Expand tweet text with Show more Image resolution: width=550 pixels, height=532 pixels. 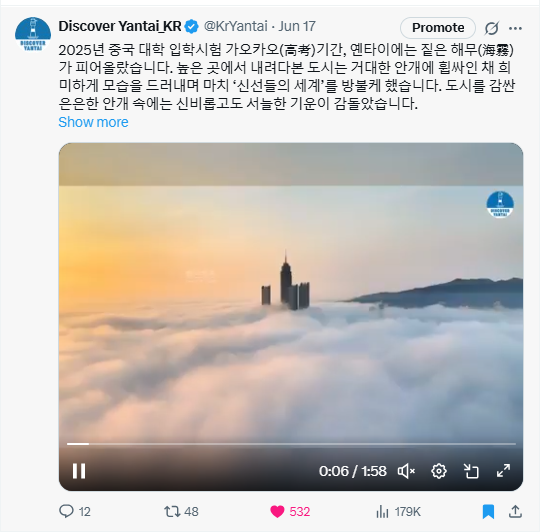click(x=93, y=122)
